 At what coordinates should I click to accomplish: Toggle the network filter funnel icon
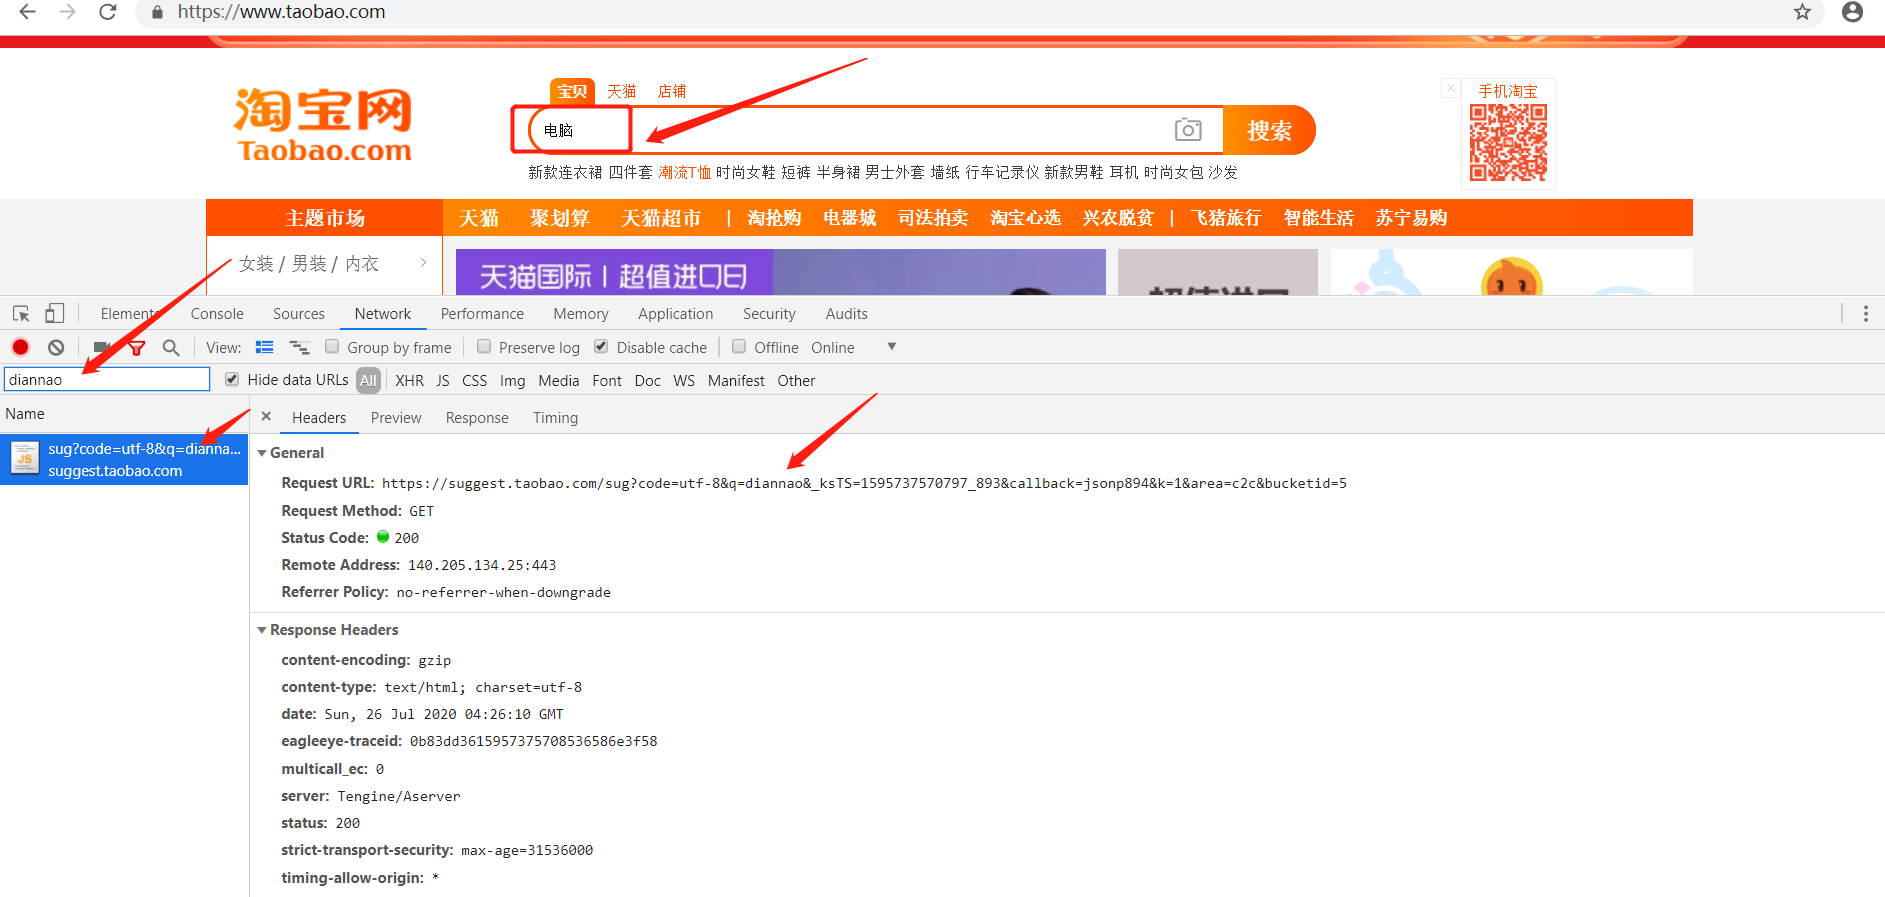coord(137,348)
